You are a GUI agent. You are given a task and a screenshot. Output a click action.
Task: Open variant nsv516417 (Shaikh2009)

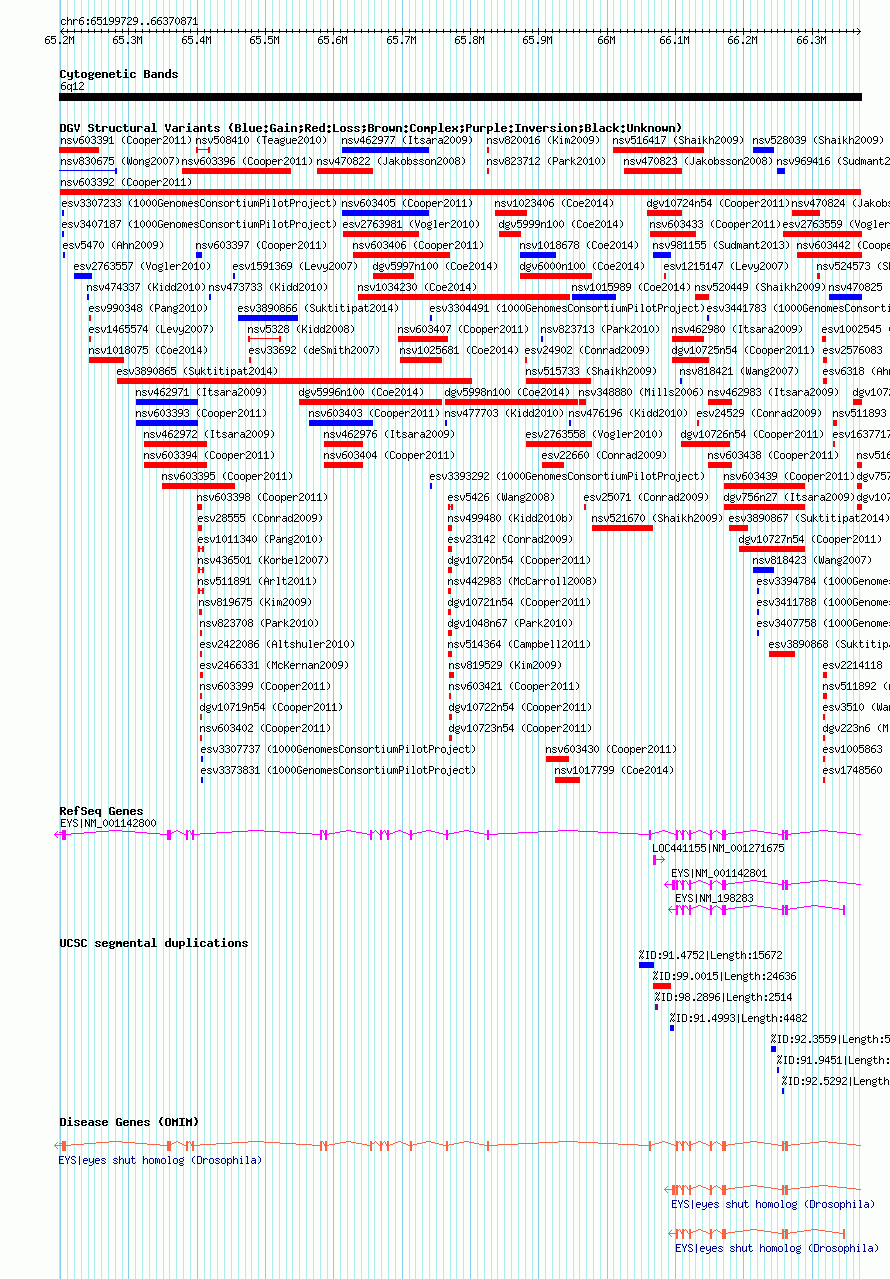678,140
